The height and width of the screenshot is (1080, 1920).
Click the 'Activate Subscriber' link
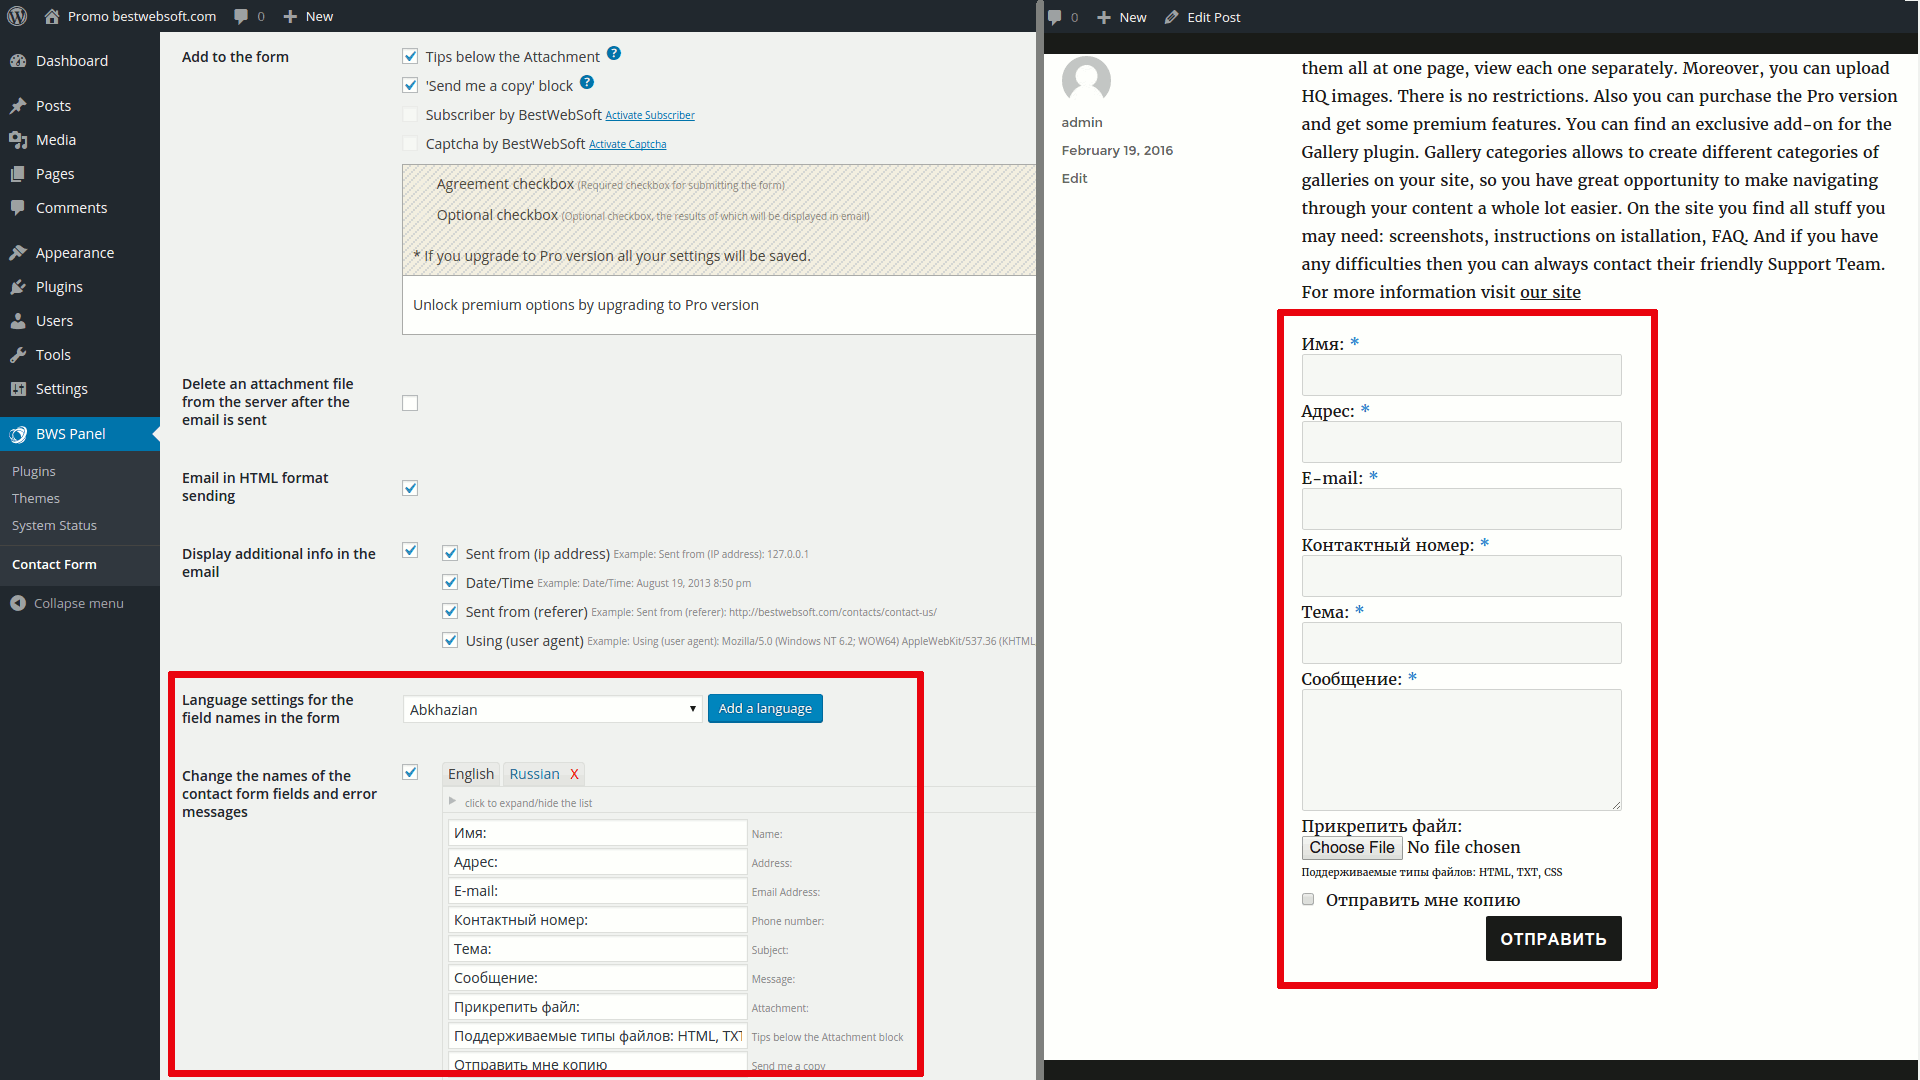point(650,116)
